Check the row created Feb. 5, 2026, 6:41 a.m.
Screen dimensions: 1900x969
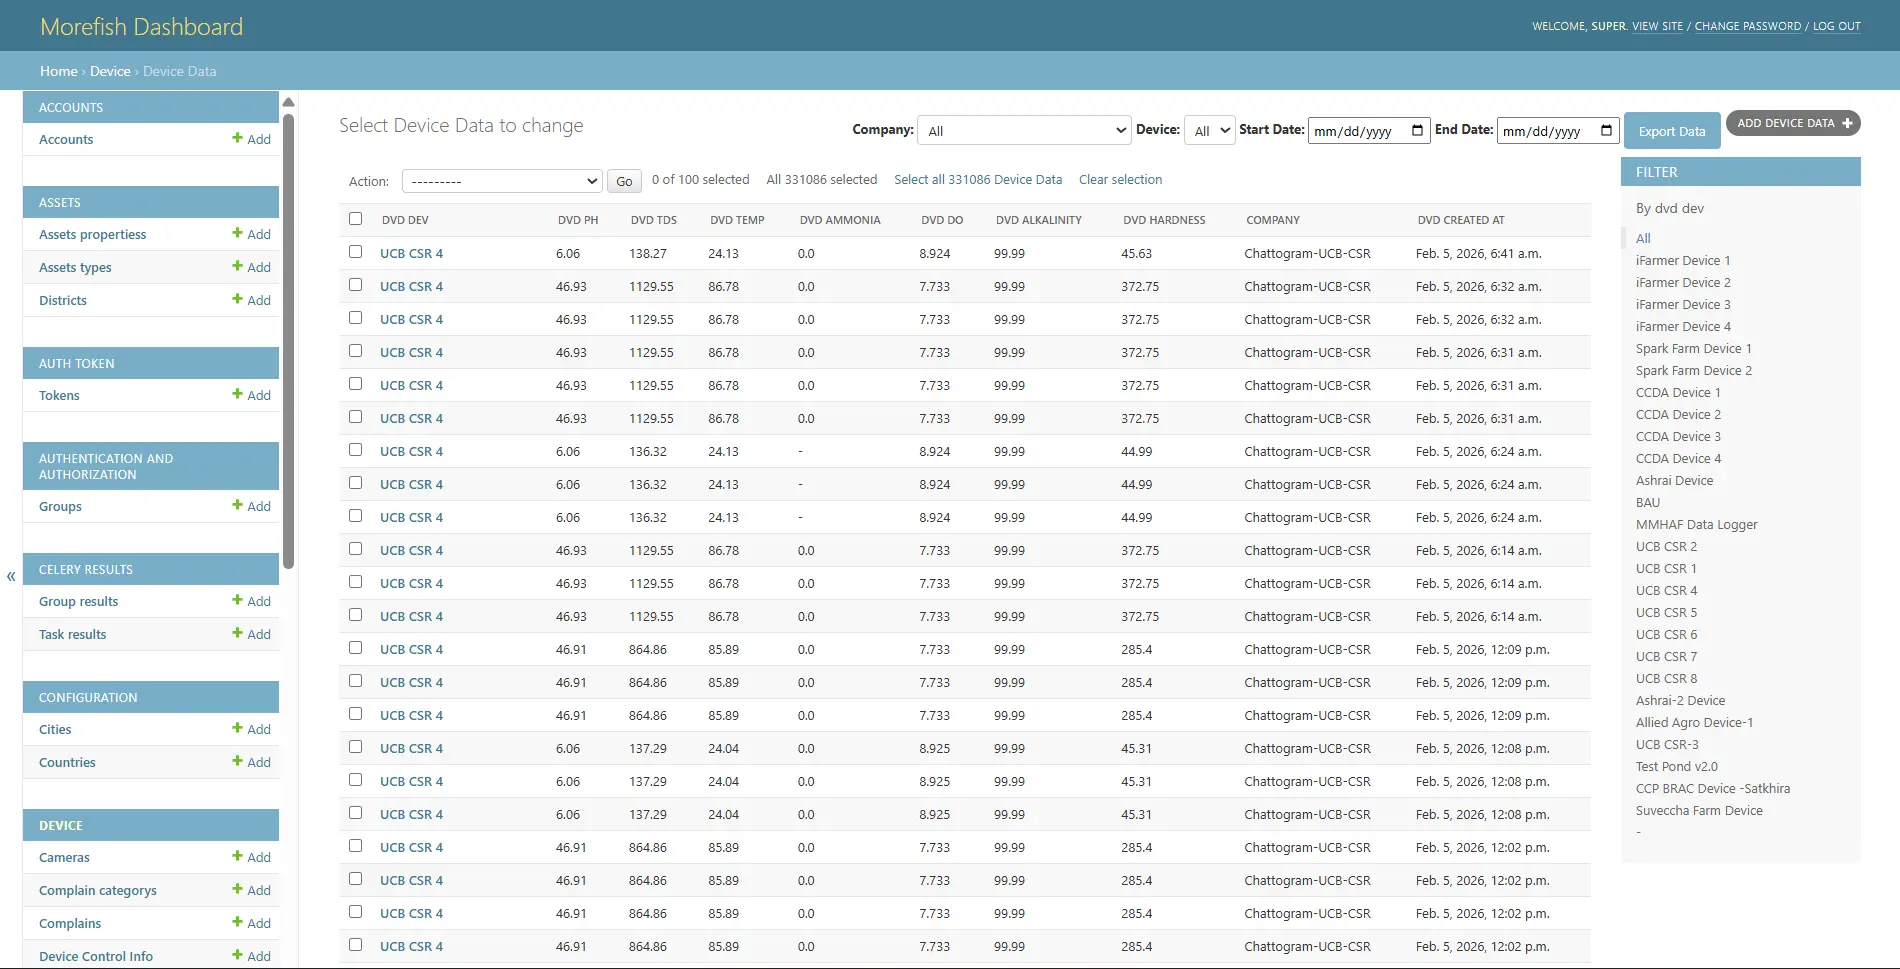[355, 252]
